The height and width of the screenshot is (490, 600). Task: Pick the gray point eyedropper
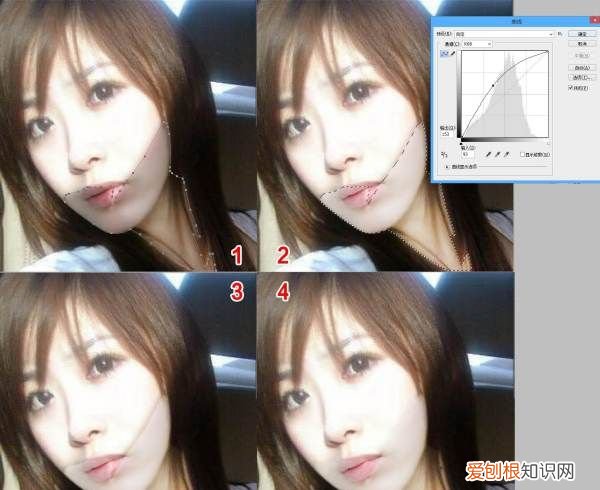coord(497,155)
